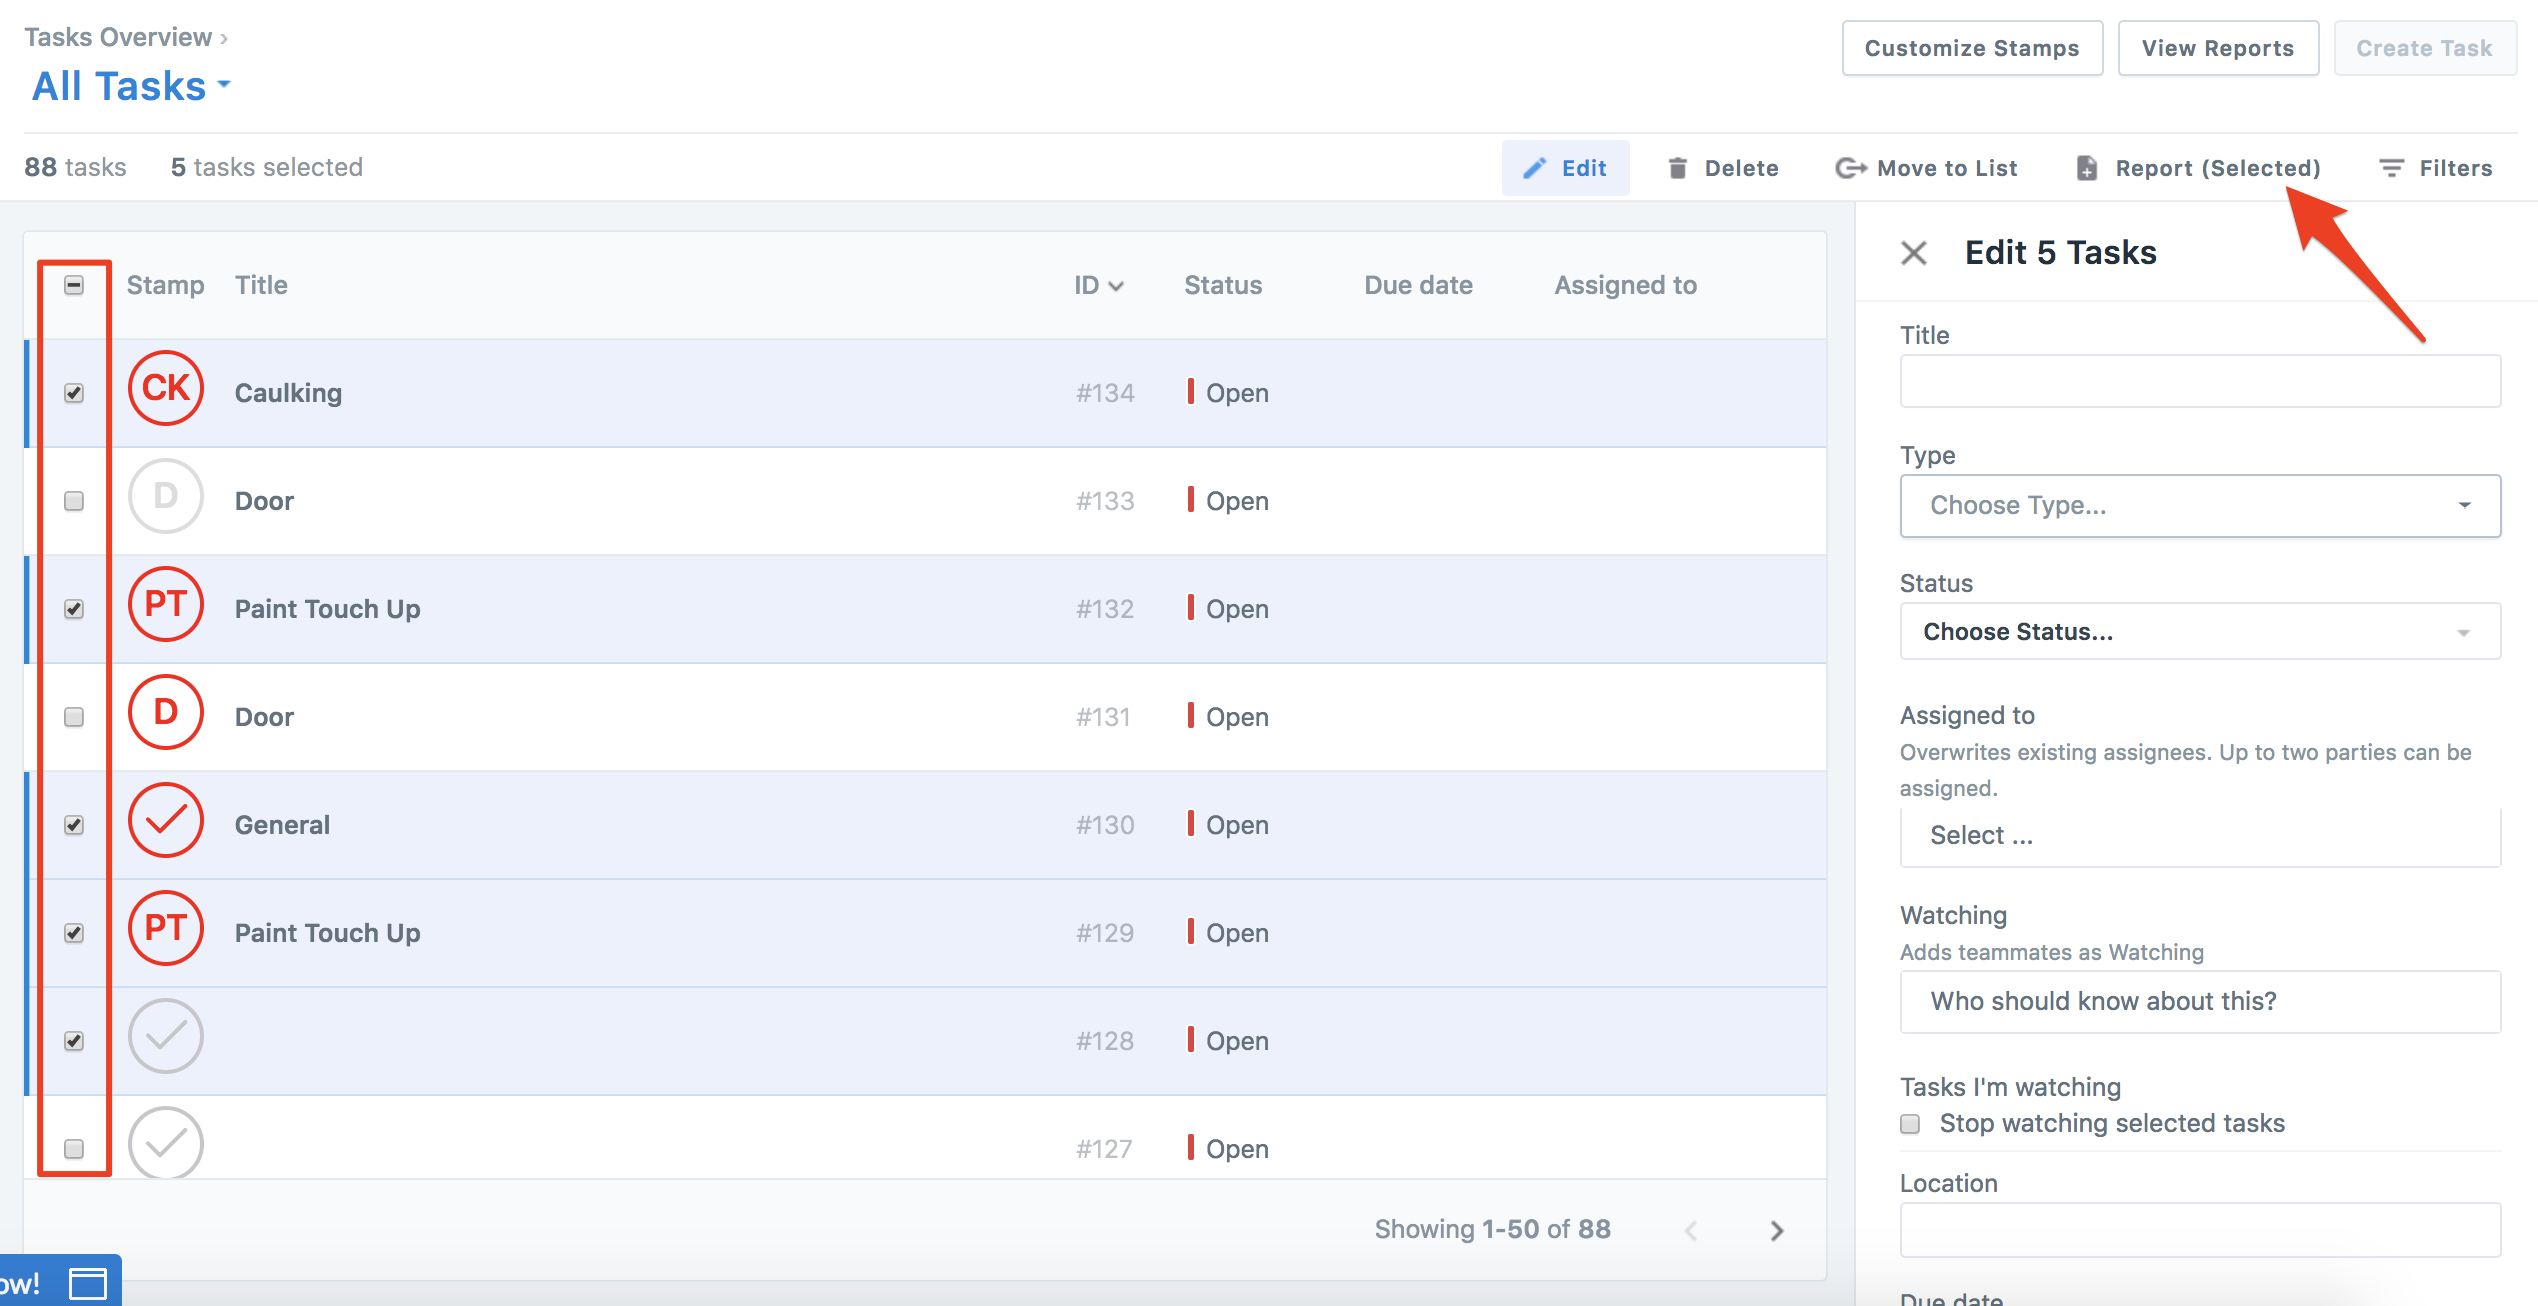
Task: Open View Reports
Action: (x=2217, y=47)
